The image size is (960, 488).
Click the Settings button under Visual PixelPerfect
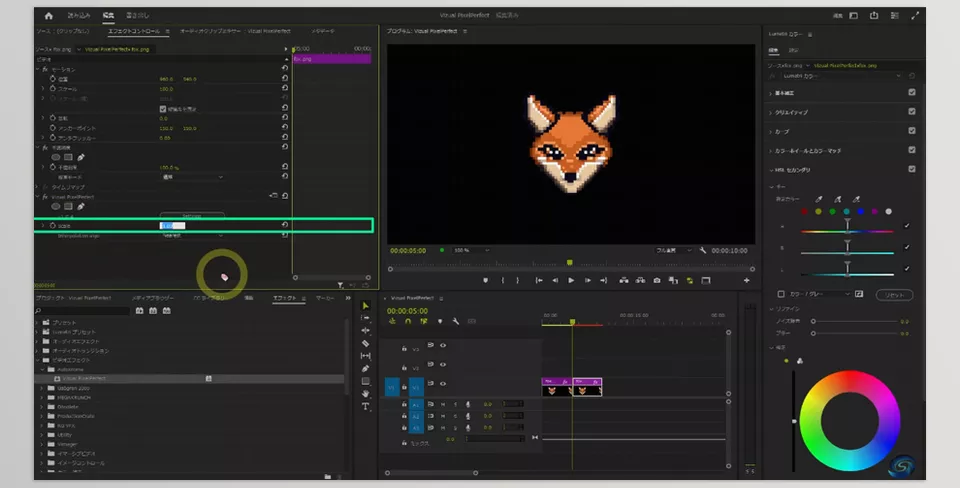click(x=192, y=216)
